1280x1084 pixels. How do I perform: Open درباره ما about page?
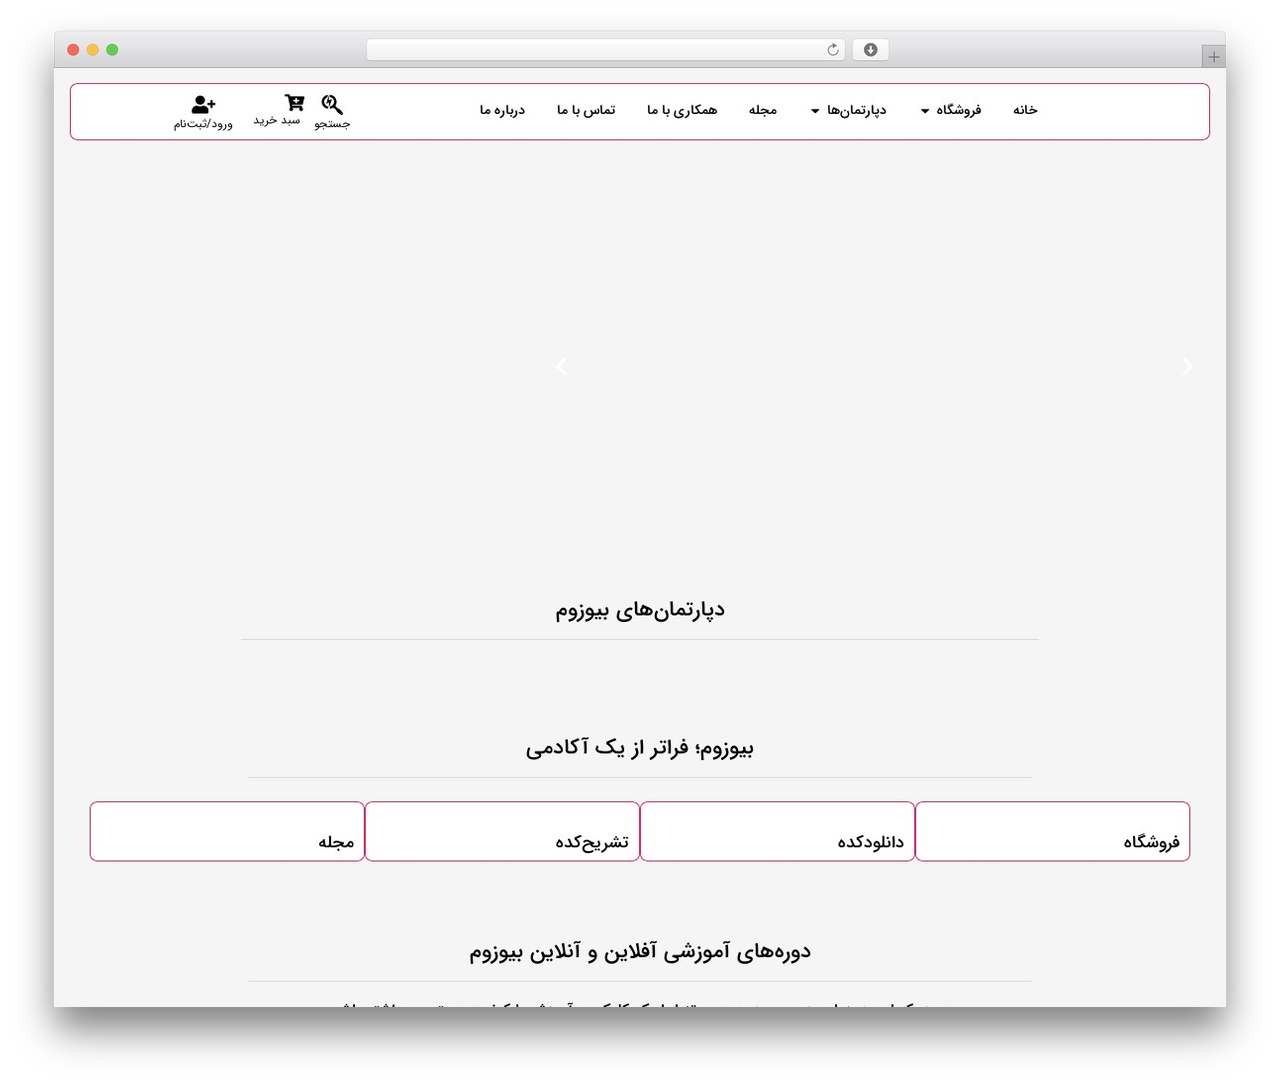[x=502, y=110]
